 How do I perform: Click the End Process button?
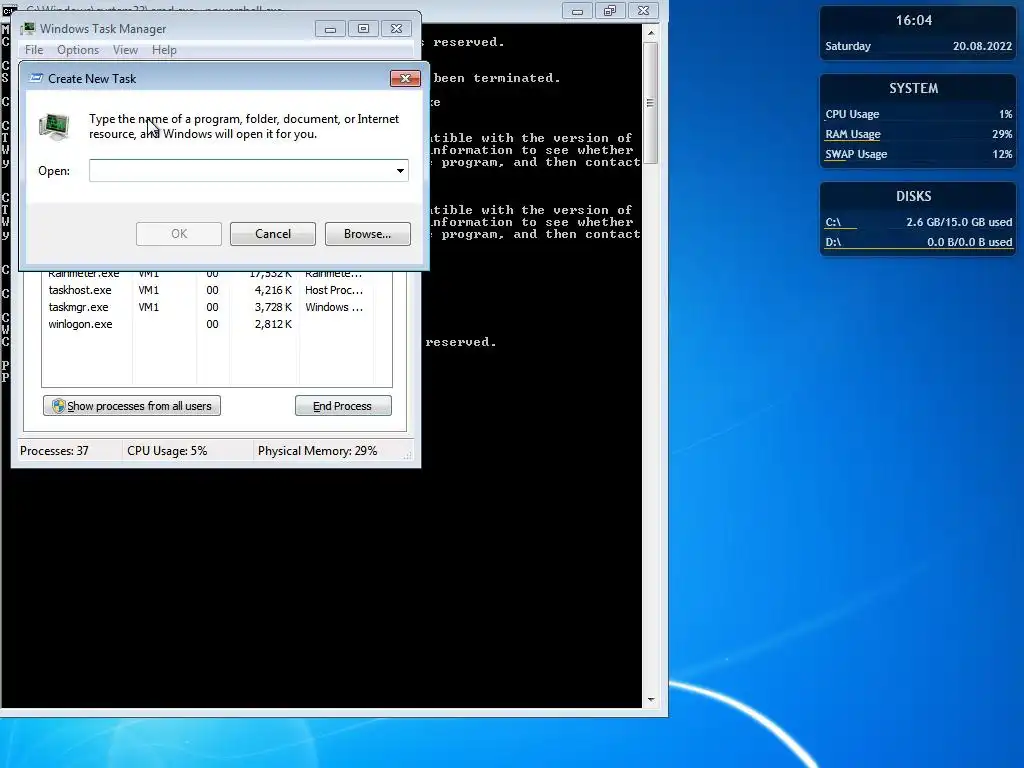pos(343,406)
